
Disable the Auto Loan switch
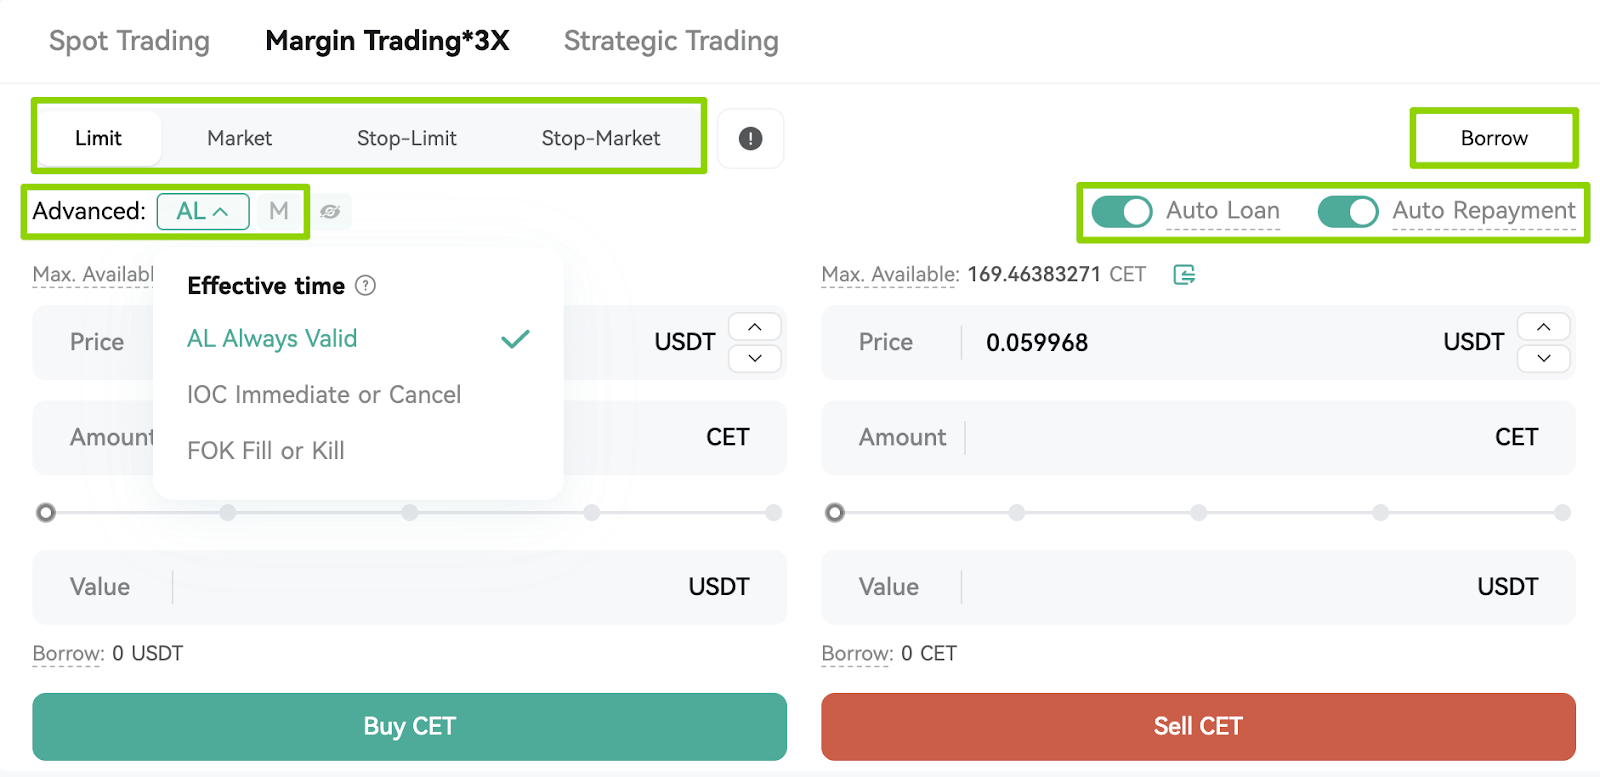(1122, 211)
